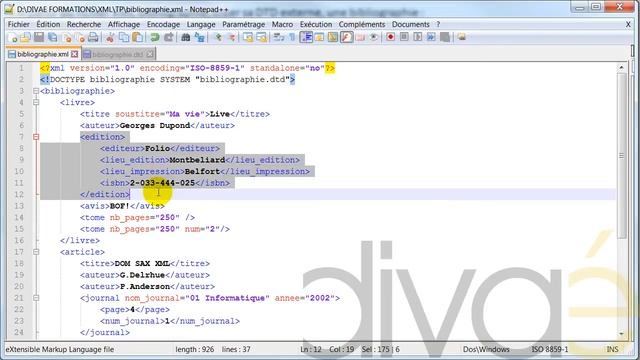The width and height of the screenshot is (640, 360).
Task: Click the editor's vertical scrollbar thumb
Action: (x=622, y=155)
